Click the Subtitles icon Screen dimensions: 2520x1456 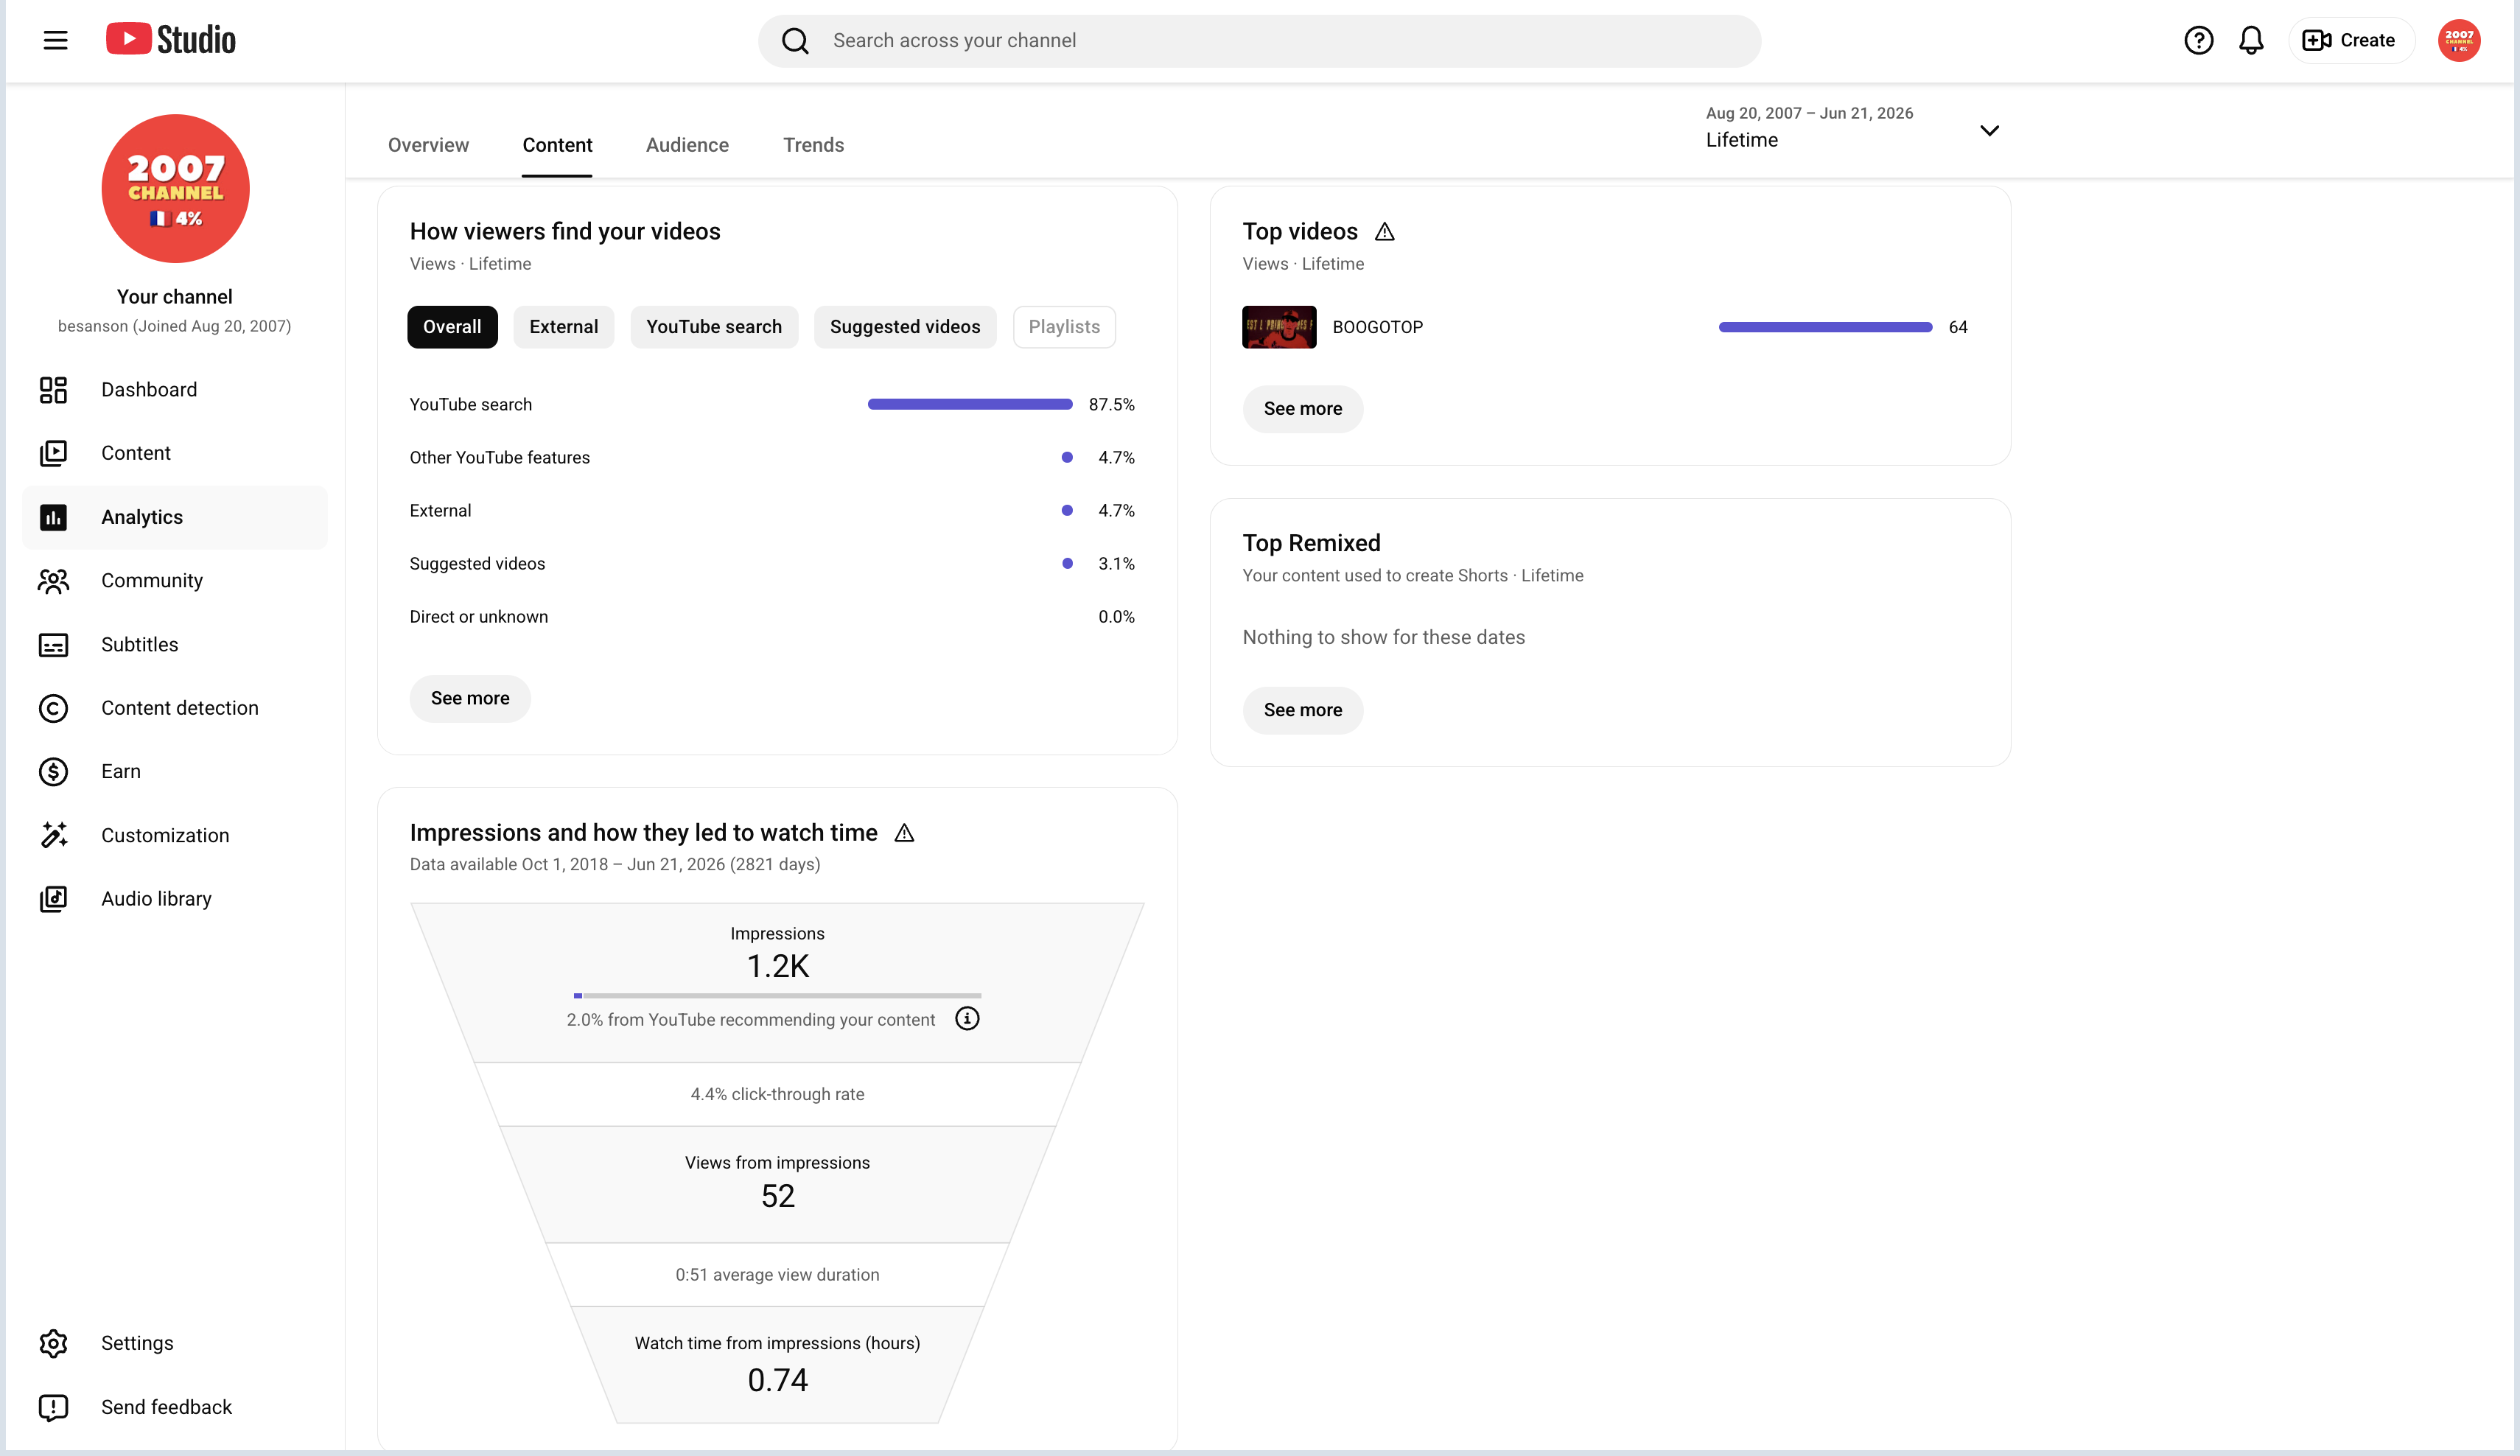(x=53, y=645)
